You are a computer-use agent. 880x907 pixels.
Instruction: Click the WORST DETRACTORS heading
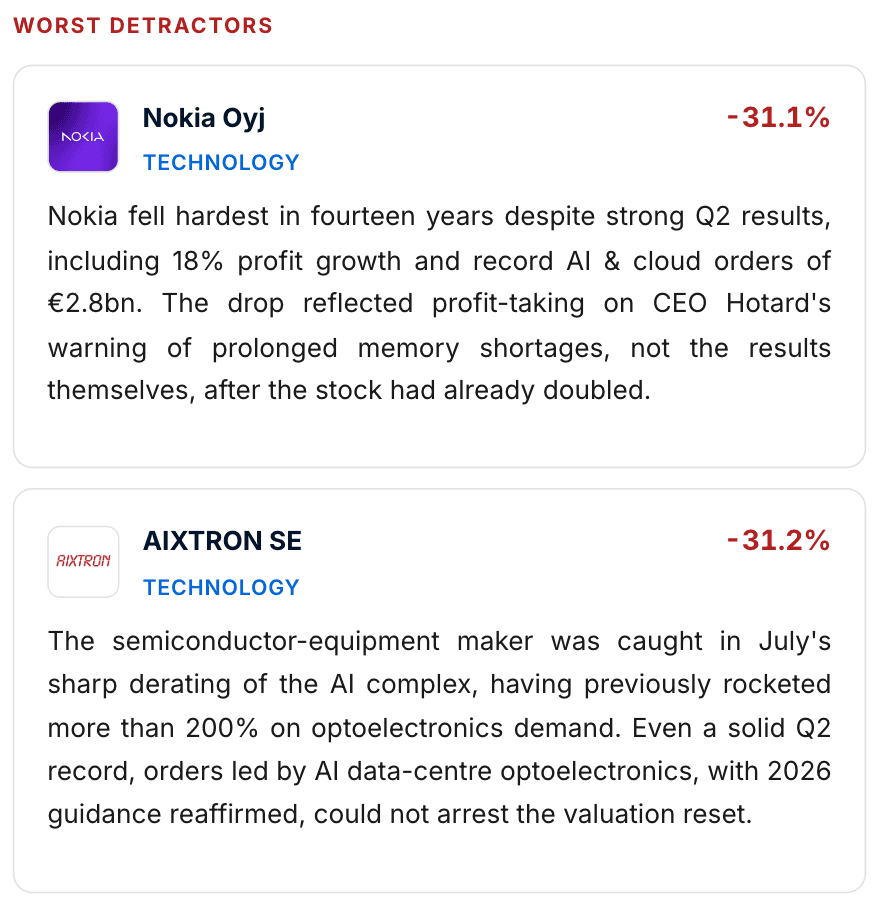click(x=143, y=25)
